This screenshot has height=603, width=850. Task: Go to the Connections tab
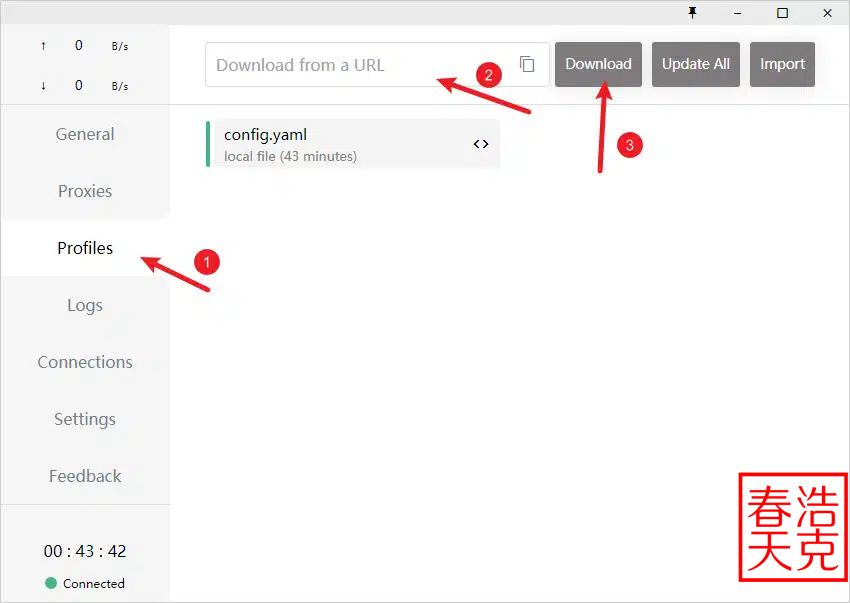pos(85,362)
